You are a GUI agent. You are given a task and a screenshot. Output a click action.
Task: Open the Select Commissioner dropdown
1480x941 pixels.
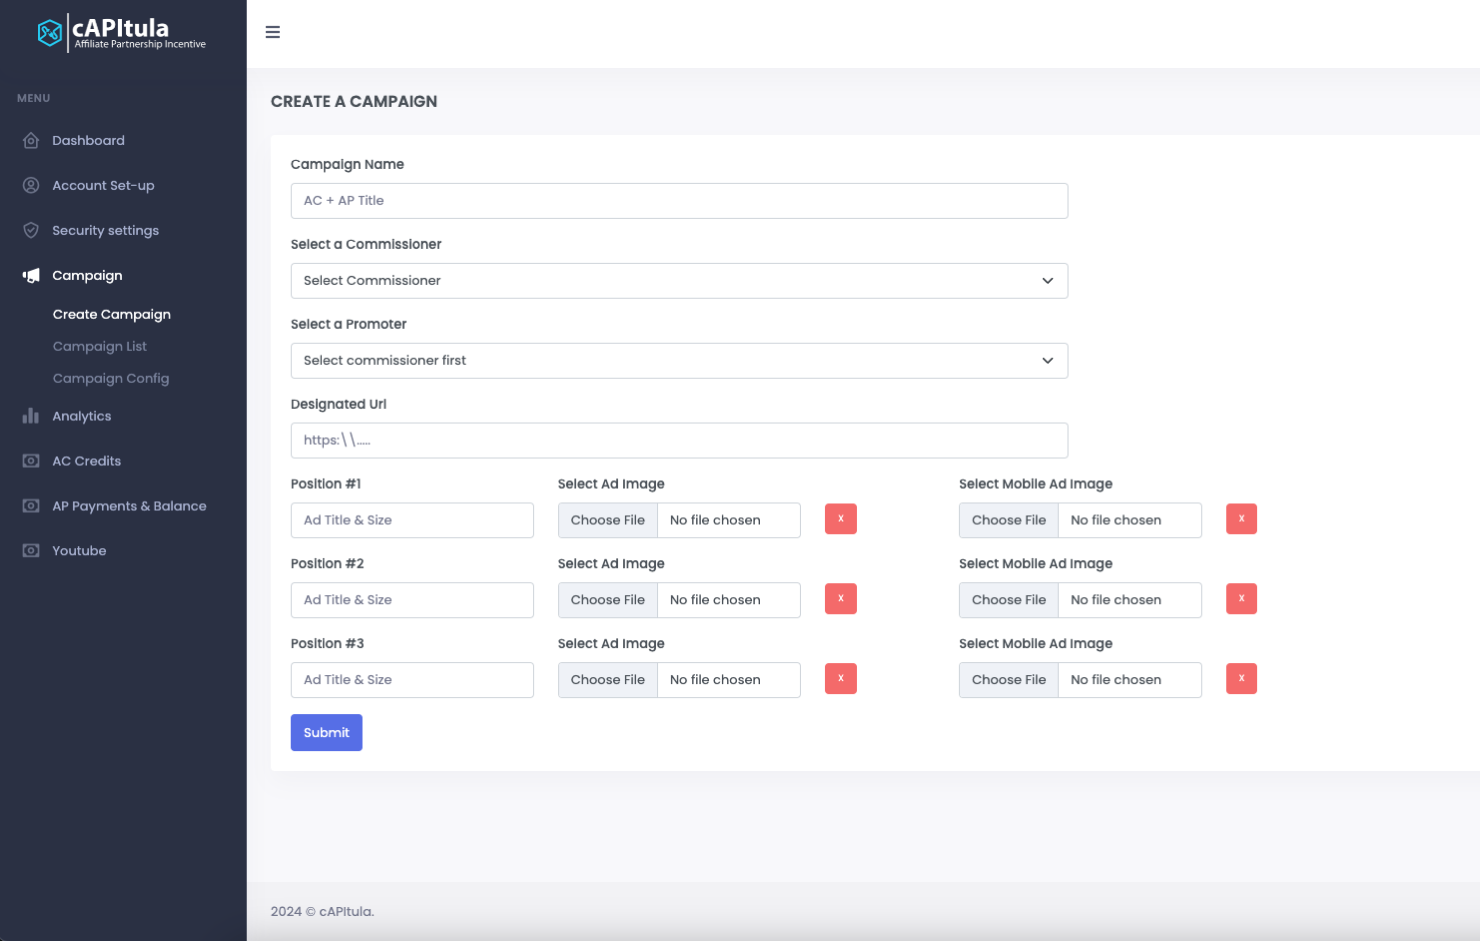678,281
